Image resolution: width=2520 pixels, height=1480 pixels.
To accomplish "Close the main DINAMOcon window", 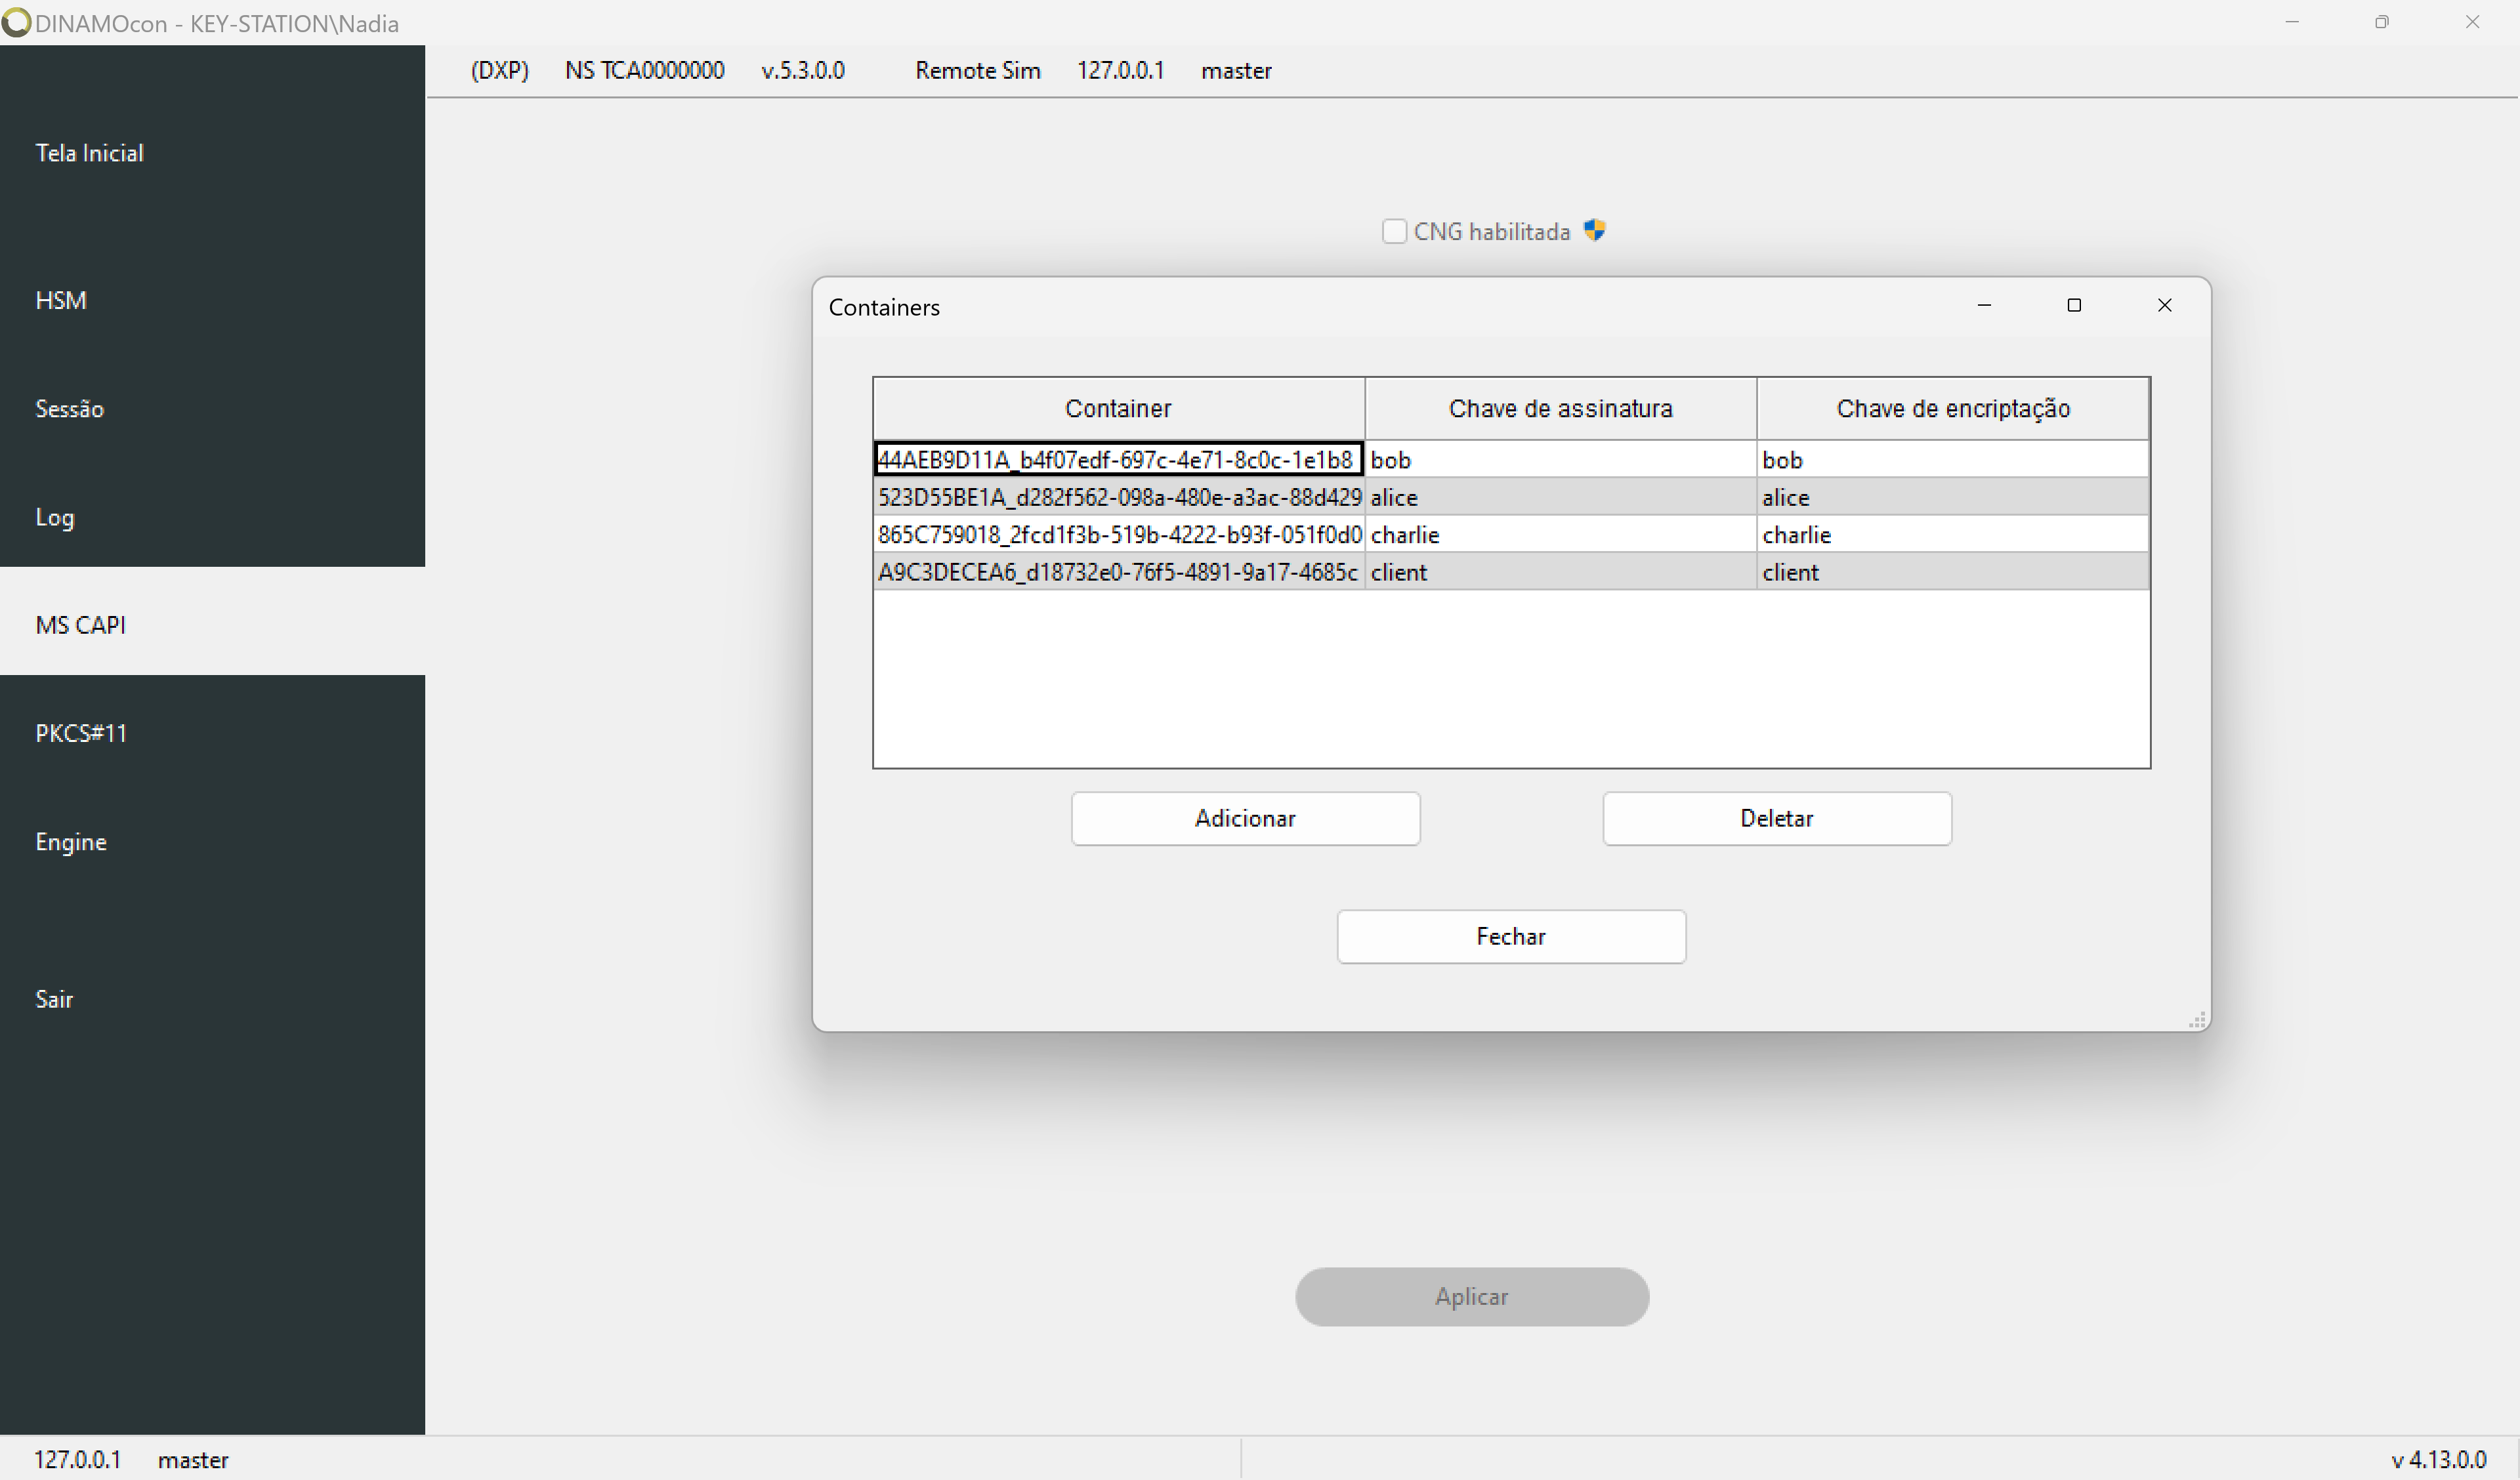I will pos(2472,22).
